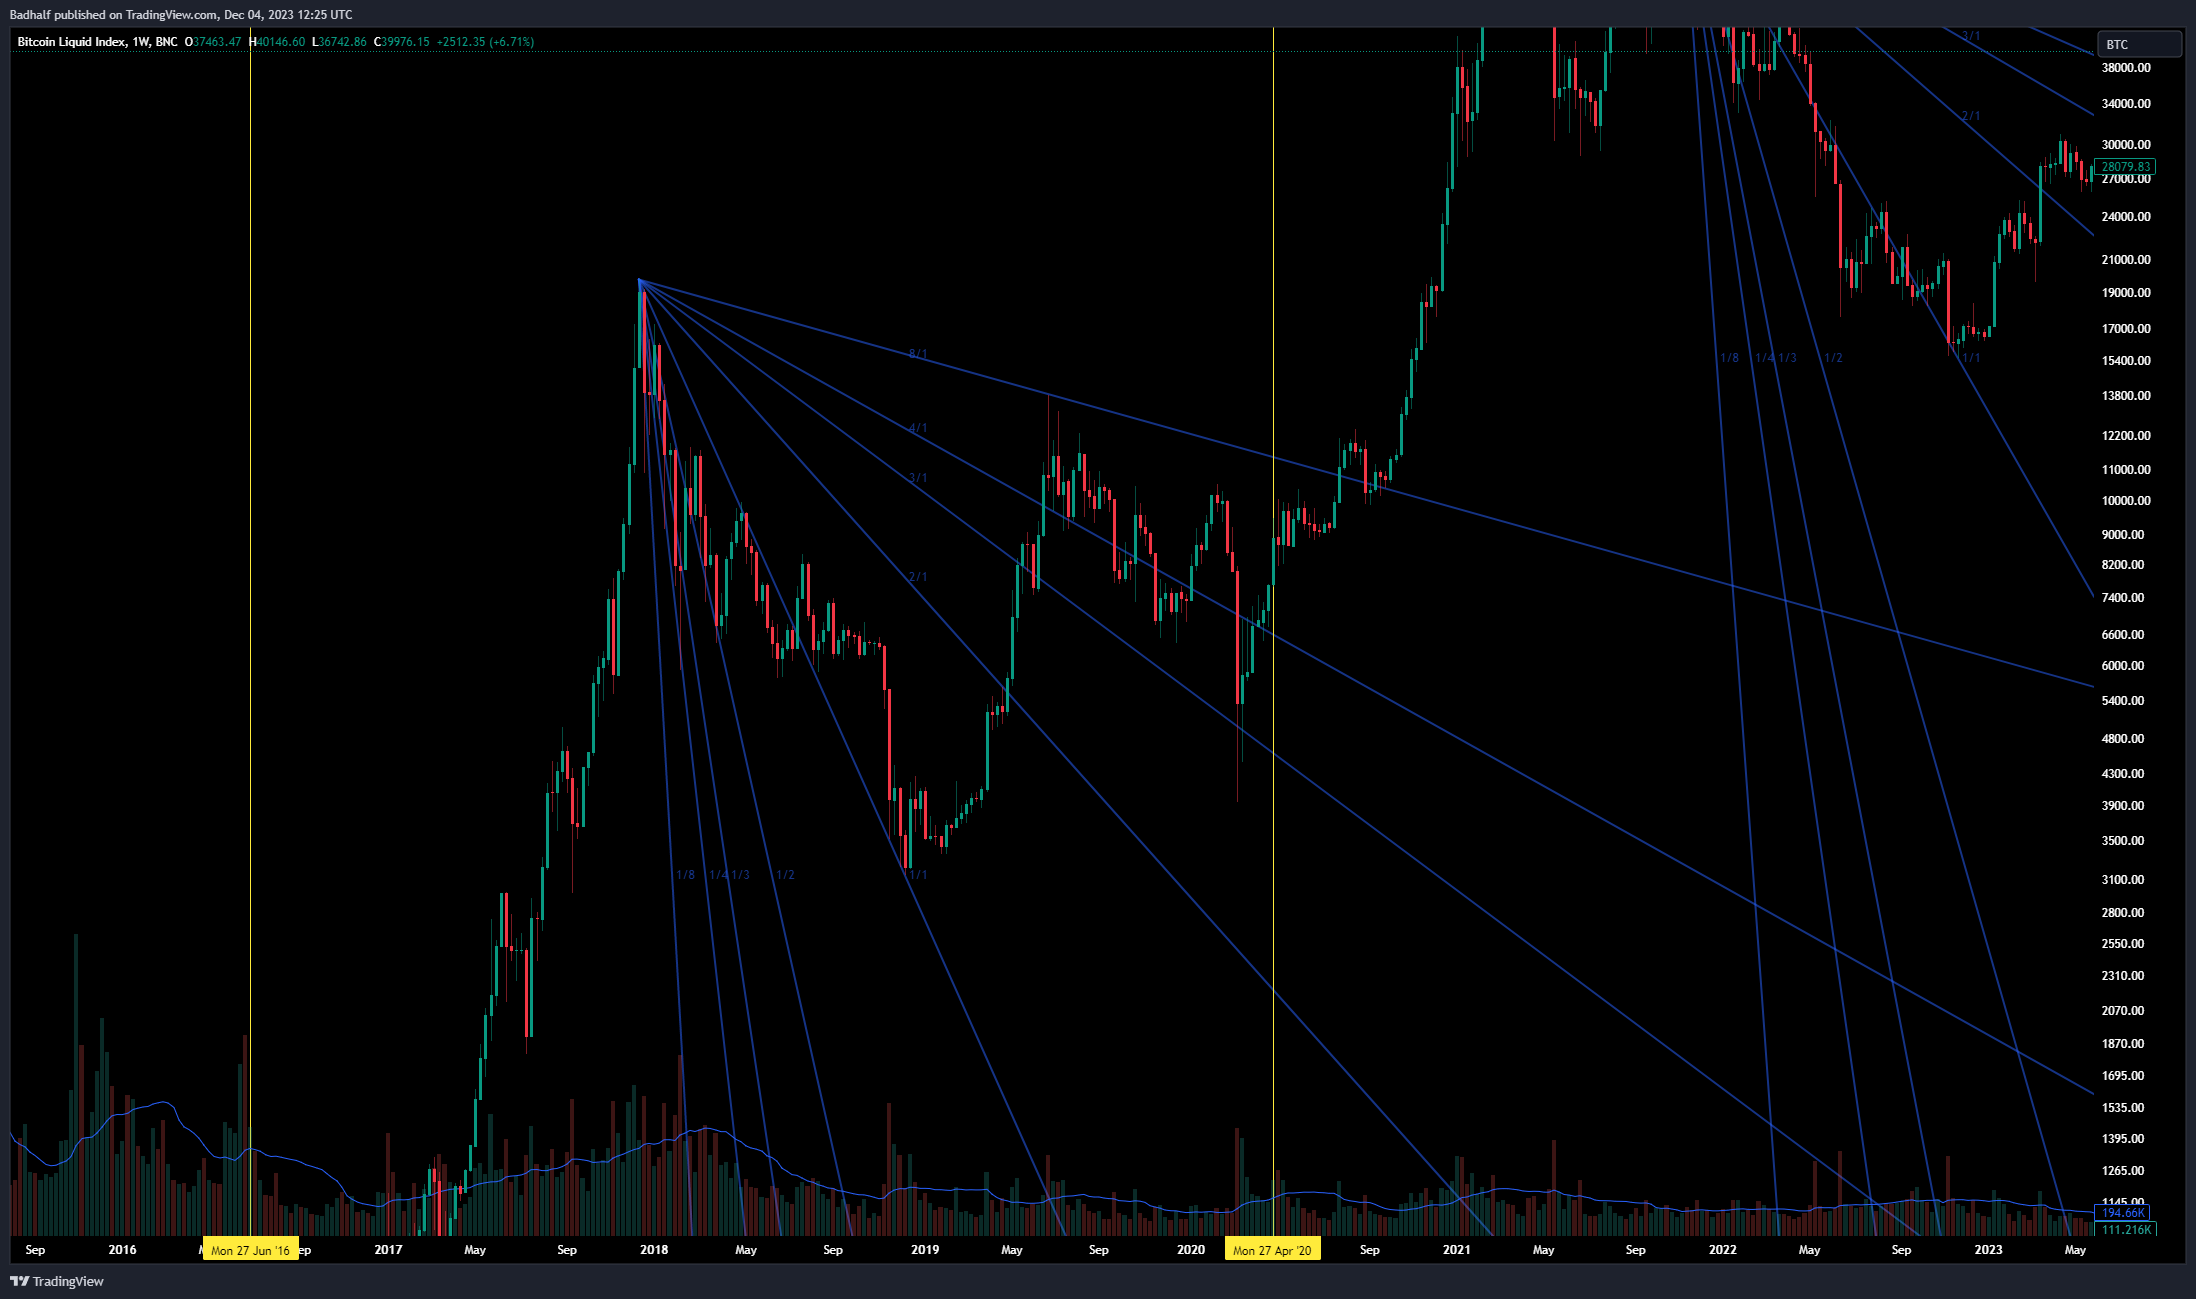The height and width of the screenshot is (1299, 2196).
Task: Click the 2019 label on time axis
Action: 925,1250
